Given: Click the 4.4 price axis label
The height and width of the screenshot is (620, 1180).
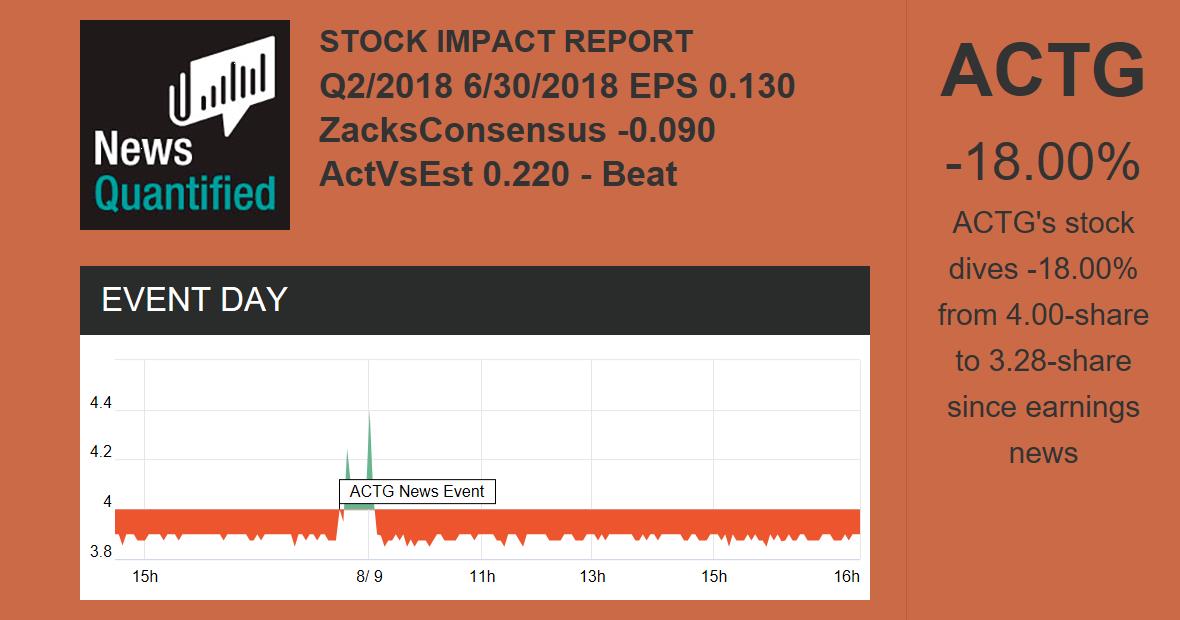Looking at the screenshot, I should coord(100,404).
